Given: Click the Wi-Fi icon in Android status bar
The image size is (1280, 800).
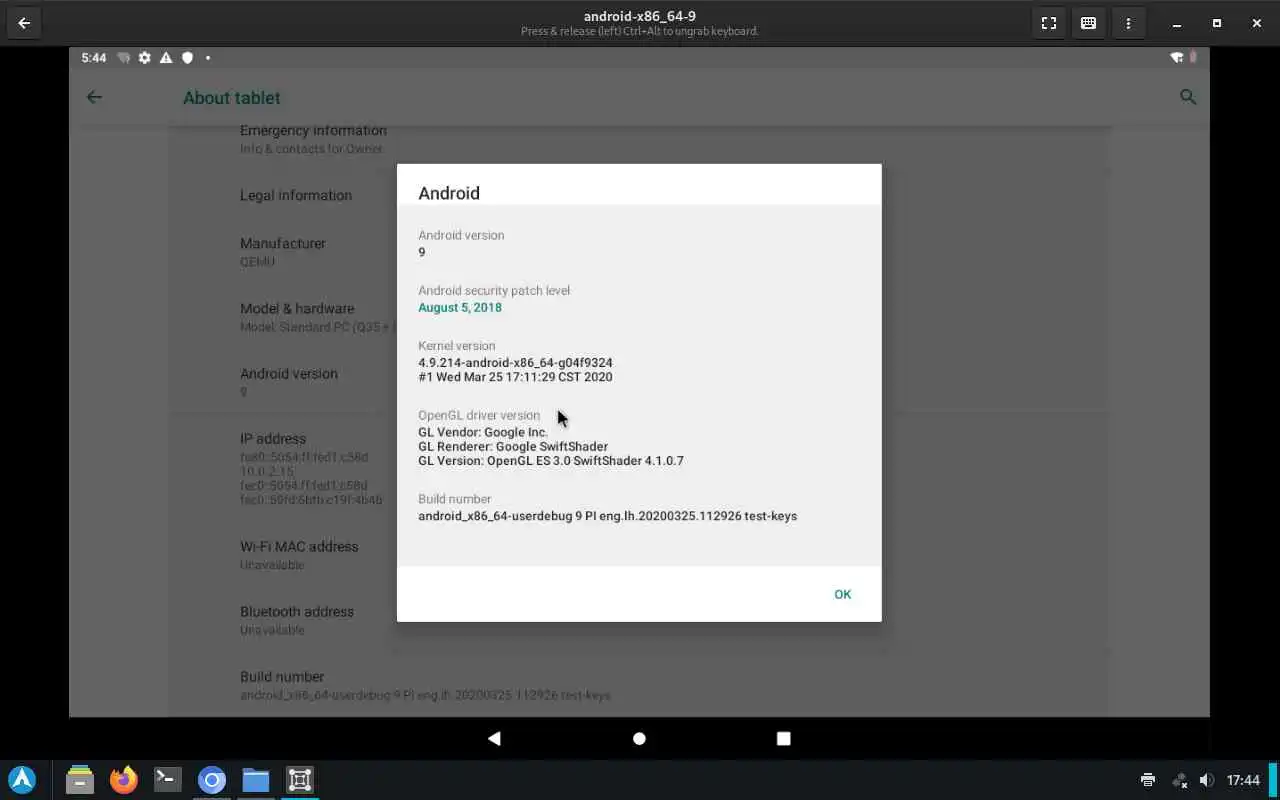Looking at the screenshot, I should [x=1177, y=58].
